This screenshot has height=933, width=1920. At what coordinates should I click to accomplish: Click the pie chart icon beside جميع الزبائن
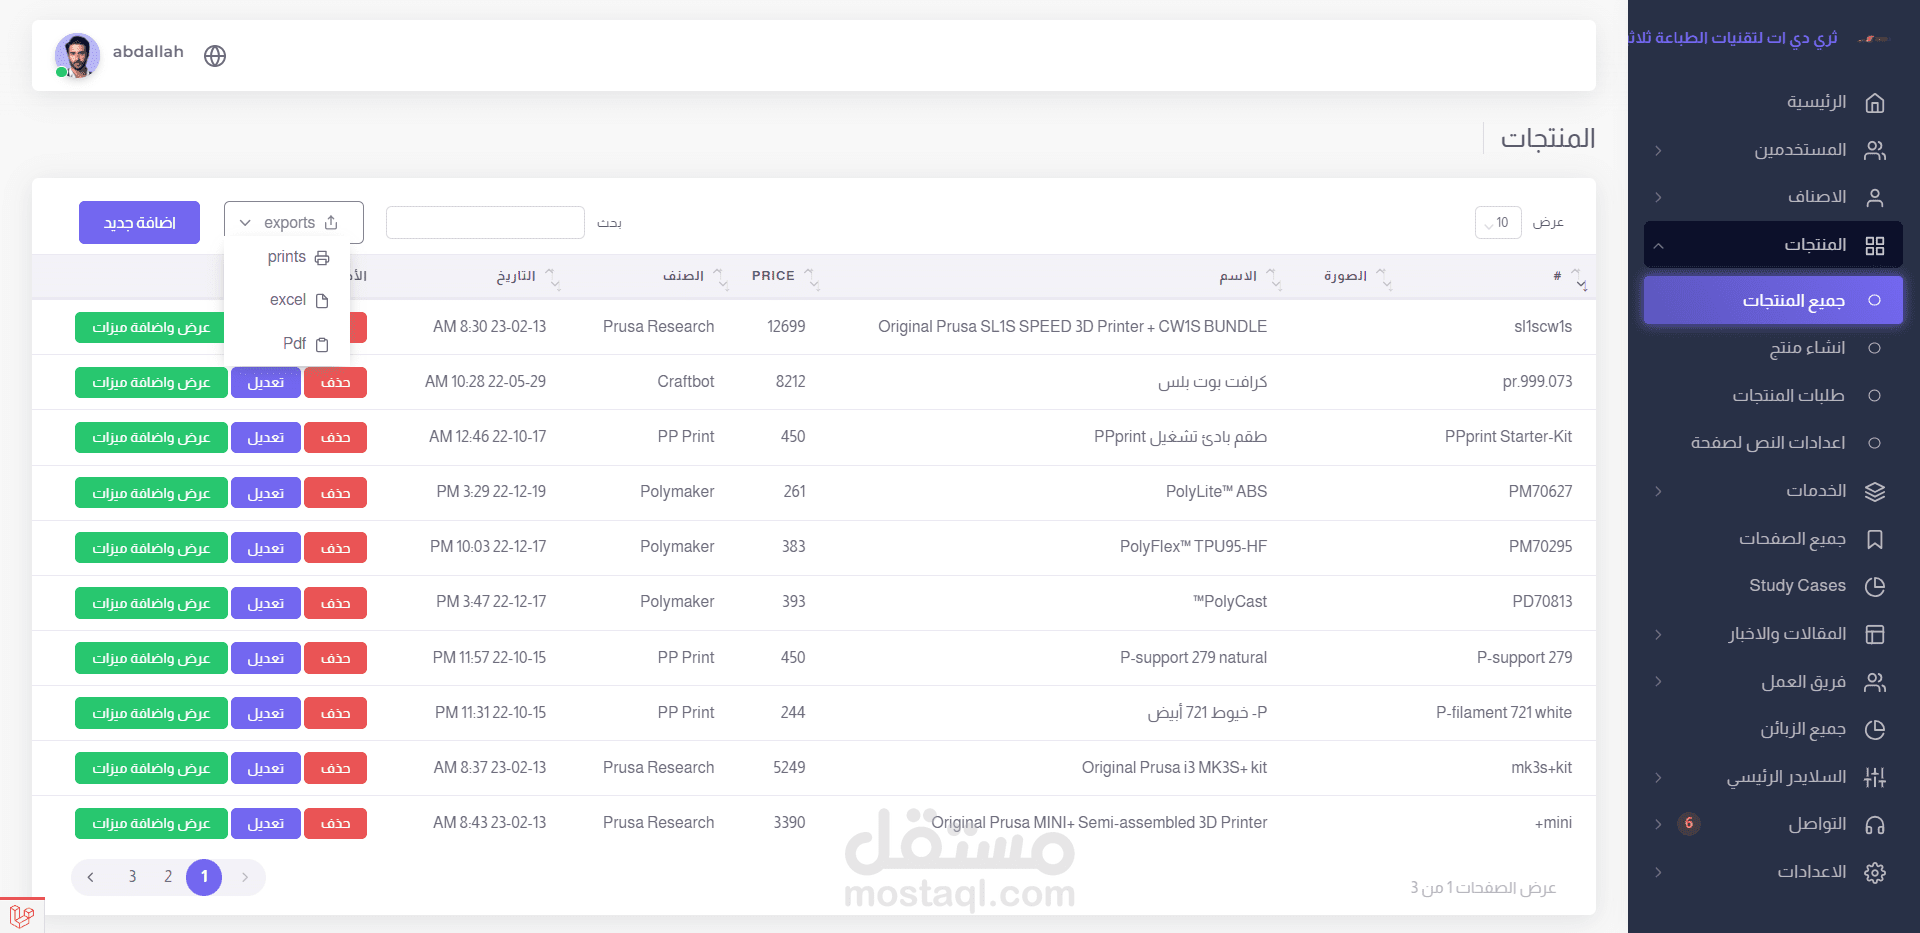pyautogui.click(x=1875, y=729)
